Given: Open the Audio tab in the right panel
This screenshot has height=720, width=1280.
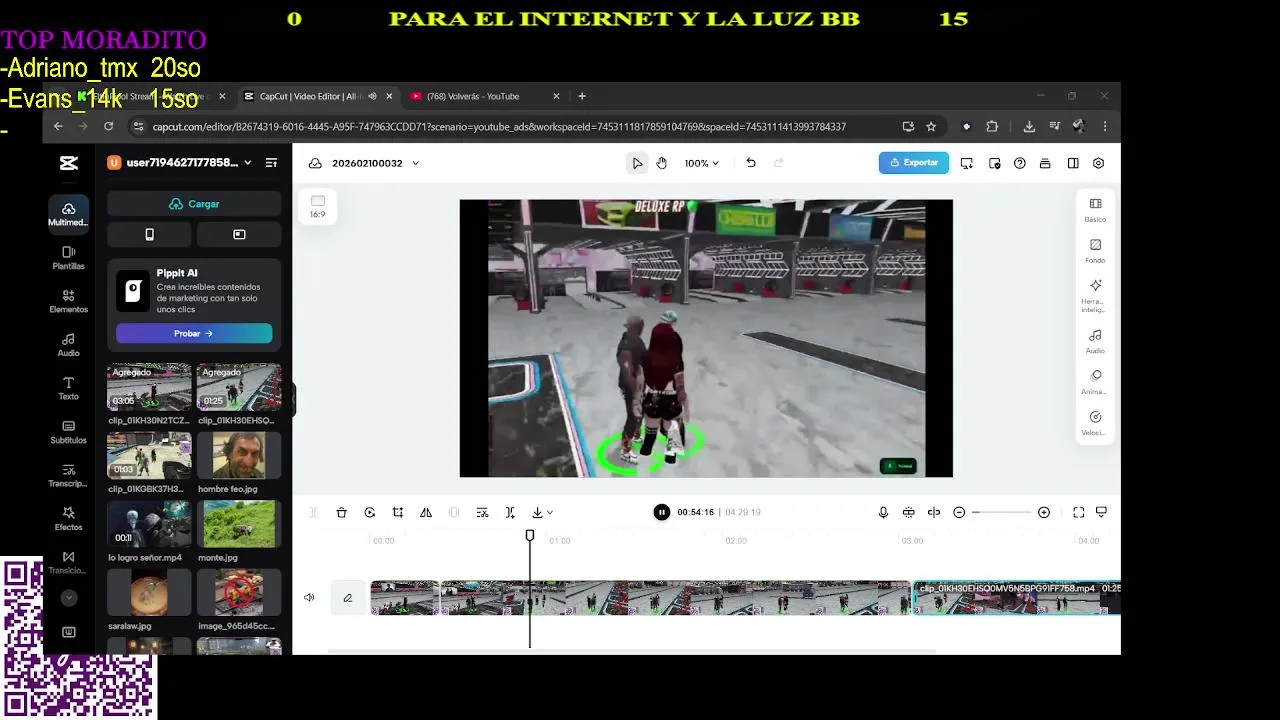Looking at the screenshot, I should coord(1095,341).
